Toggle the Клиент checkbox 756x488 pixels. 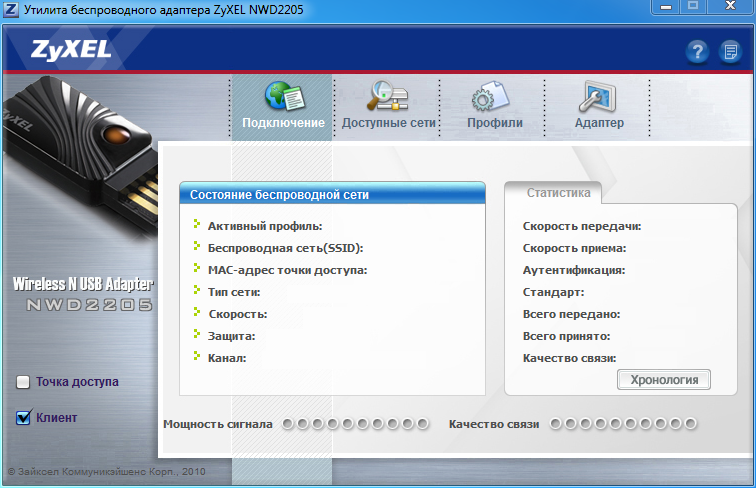click(x=24, y=417)
